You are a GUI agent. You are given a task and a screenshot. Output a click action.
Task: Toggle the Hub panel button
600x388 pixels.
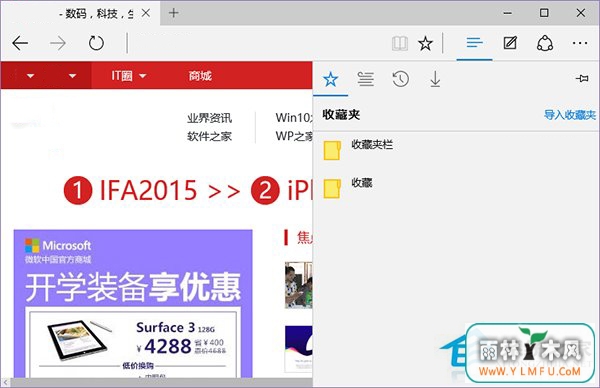(474, 43)
